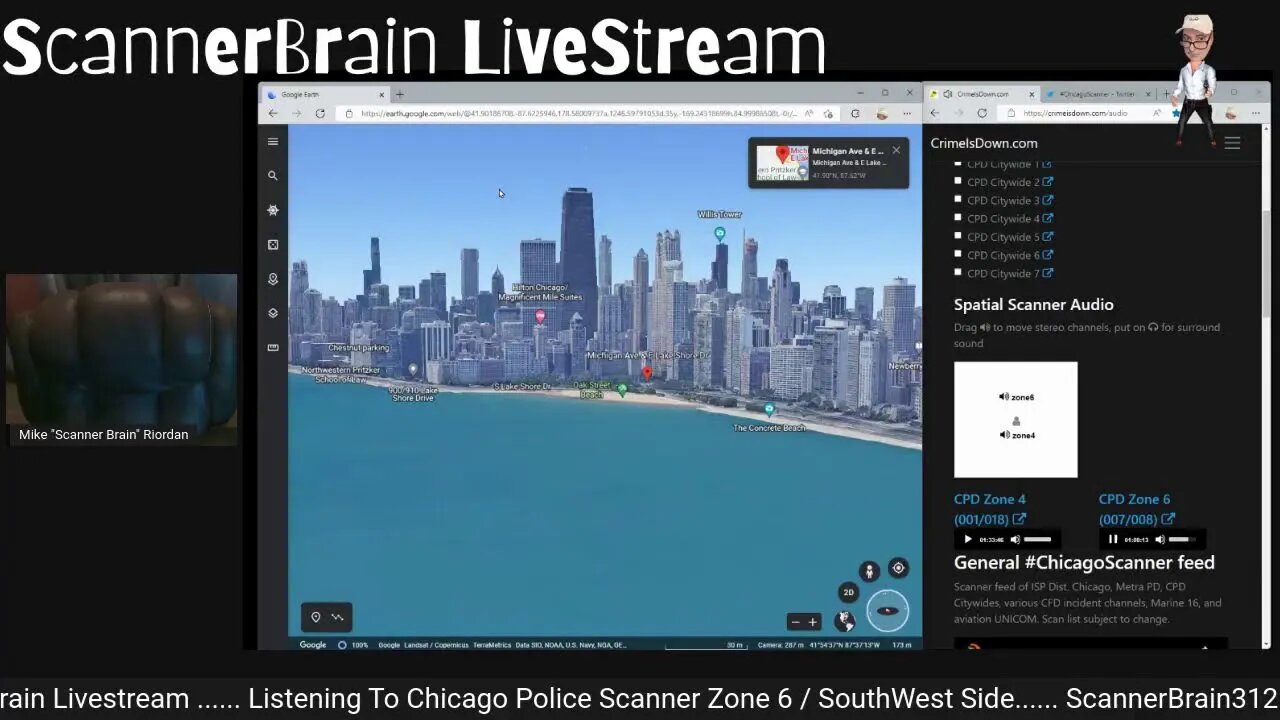
Task: Open the CPD Citywide 2 external link icon
Action: point(1048,182)
